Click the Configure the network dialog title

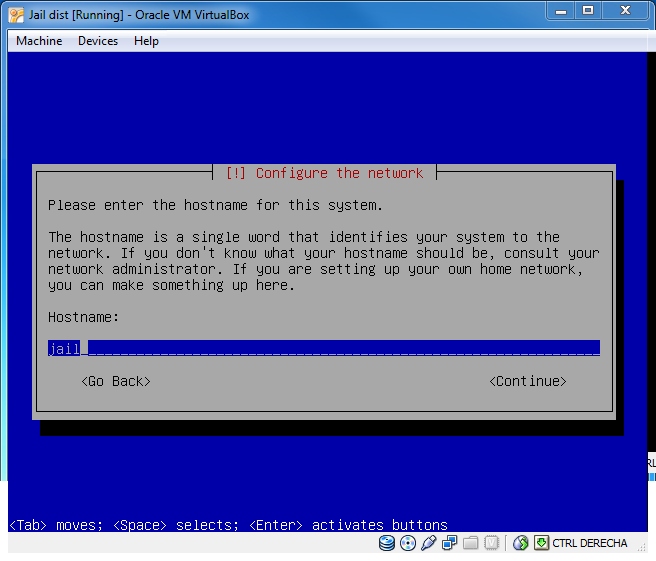(324, 173)
